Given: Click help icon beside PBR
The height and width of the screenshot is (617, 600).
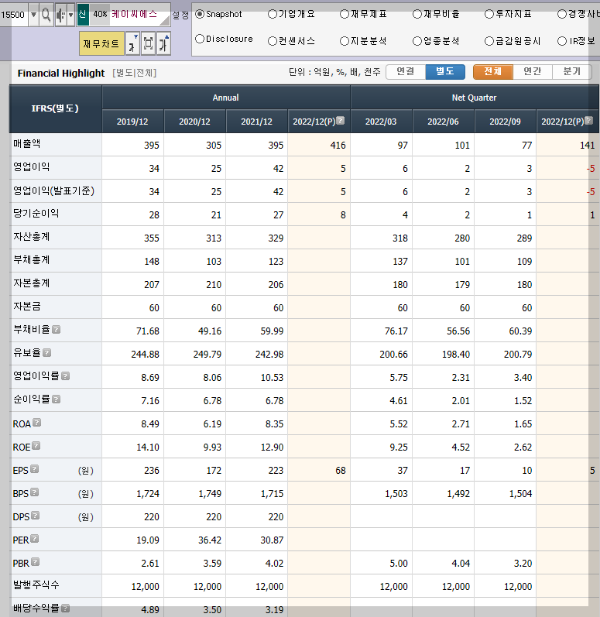Looking at the screenshot, I should 35,562.
